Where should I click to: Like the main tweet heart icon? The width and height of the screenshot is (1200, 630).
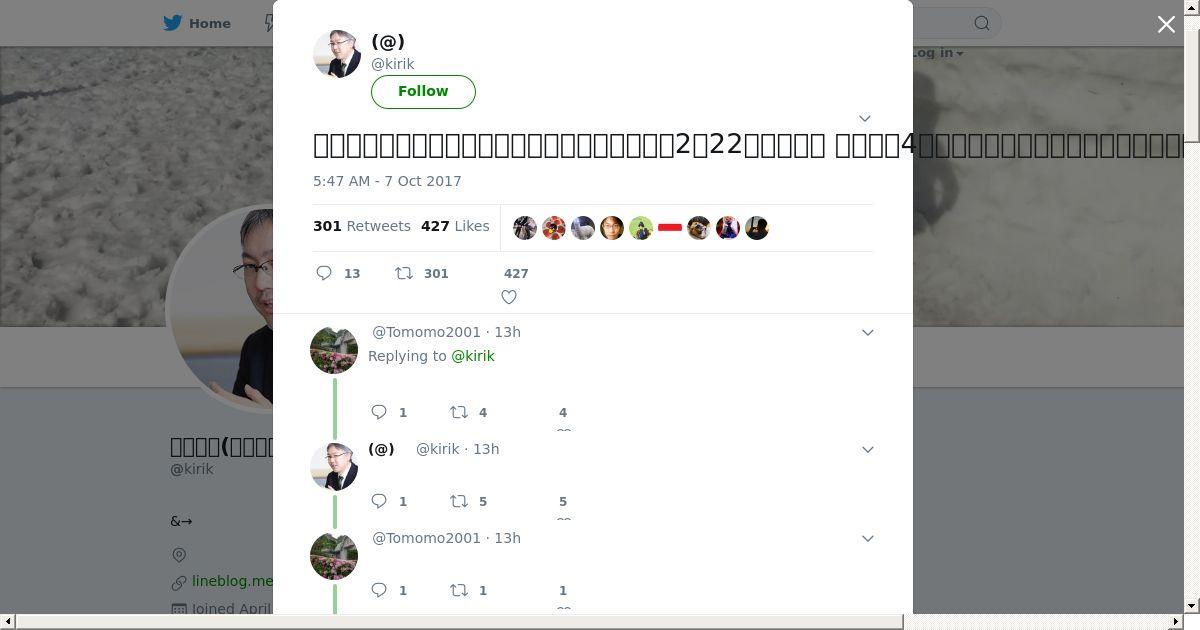(x=509, y=297)
